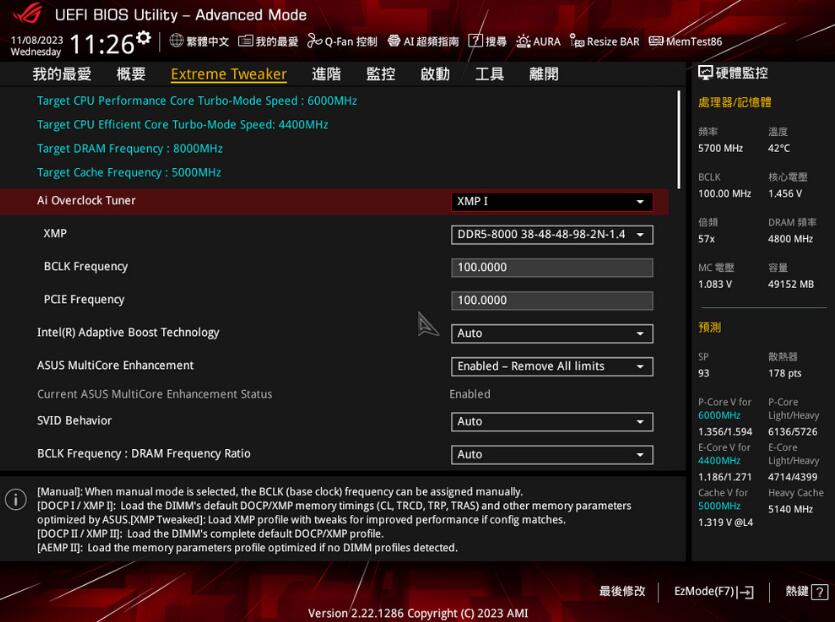Viewport: 835px width, 622px height.
Task: Switch to EzMode with the EzMode(F7) button
Action: (712, 591)
